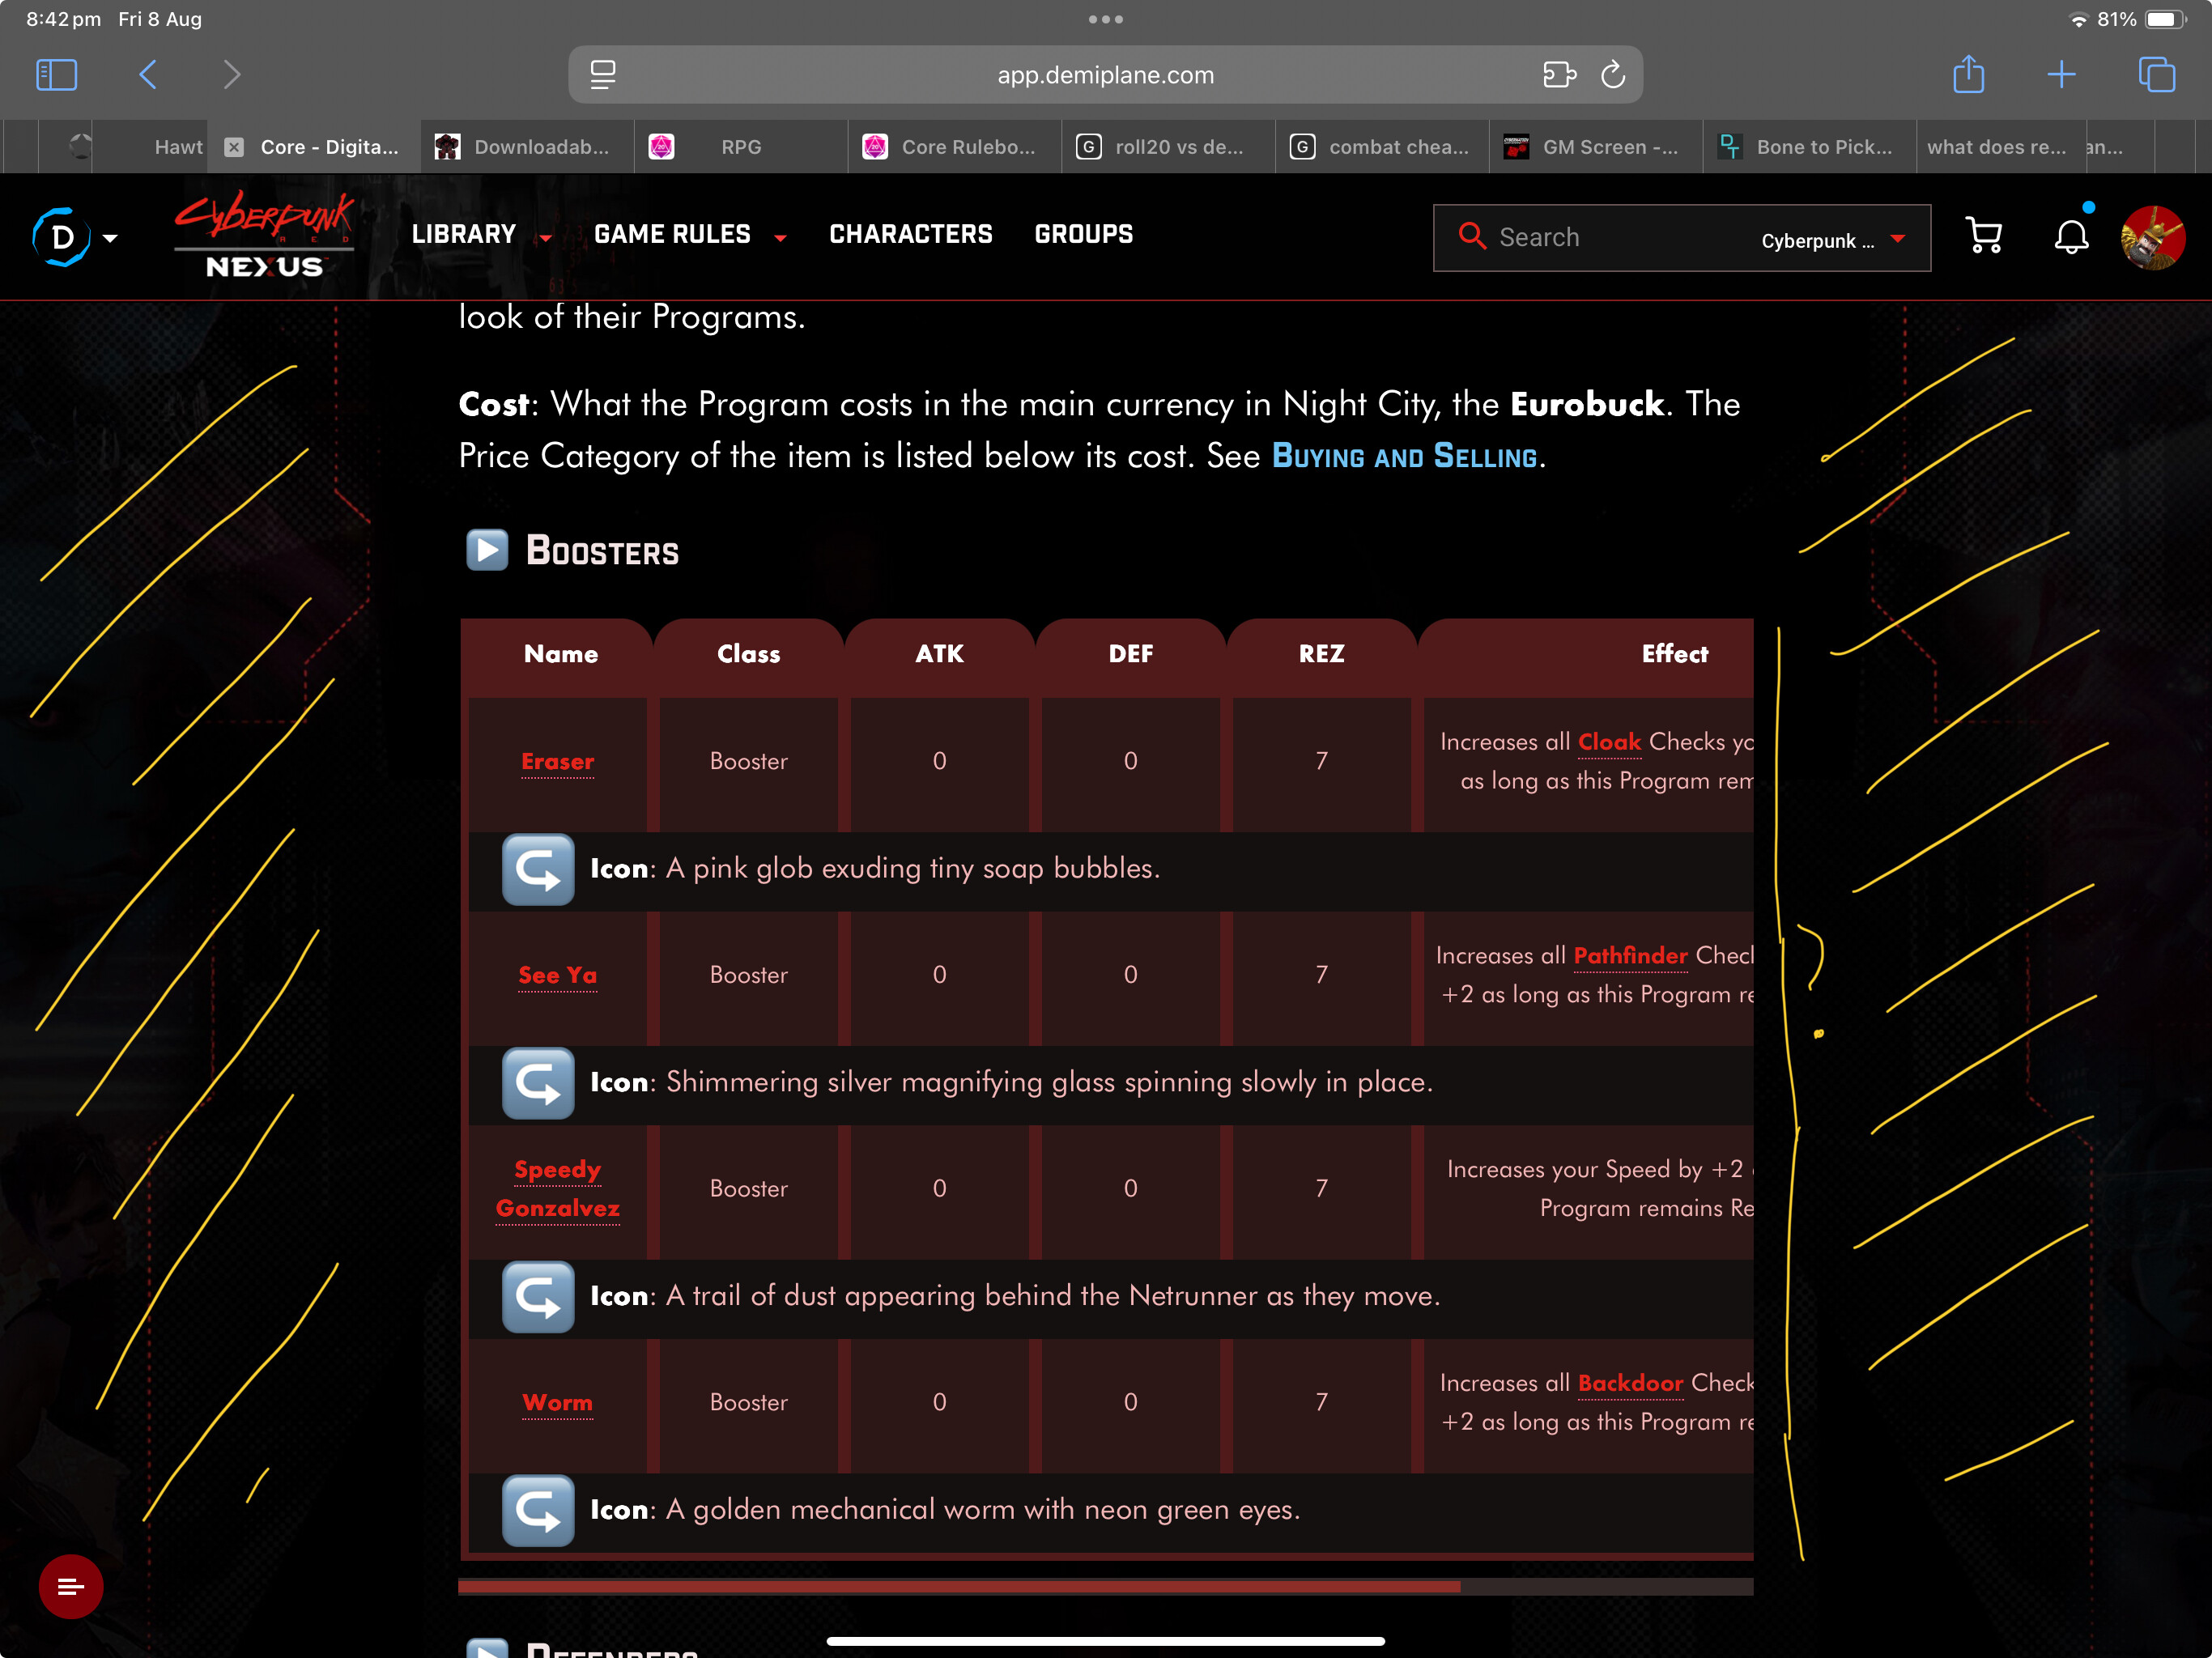Go forward in browser history
This screenshot has width=2212, height=1658.
click(x=232, y=74)
